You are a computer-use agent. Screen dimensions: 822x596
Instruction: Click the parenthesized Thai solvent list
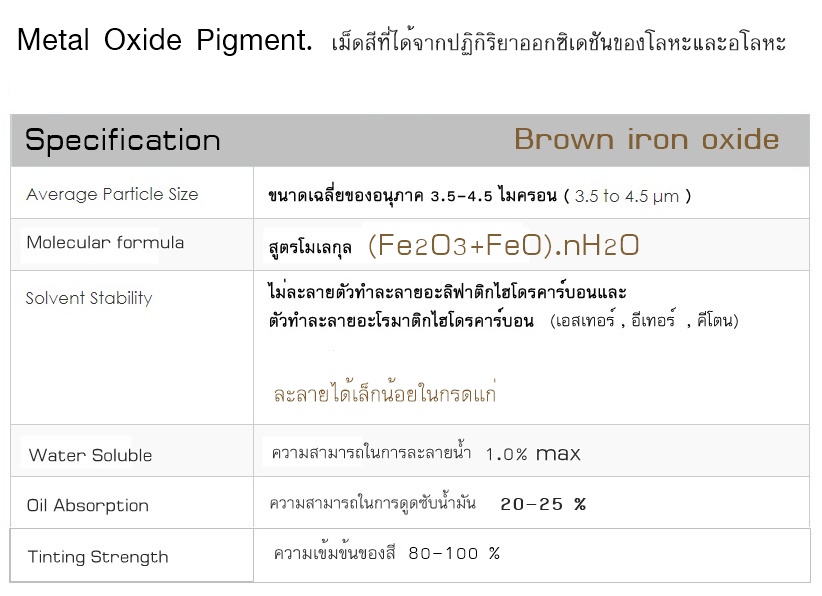coord(644,320)
